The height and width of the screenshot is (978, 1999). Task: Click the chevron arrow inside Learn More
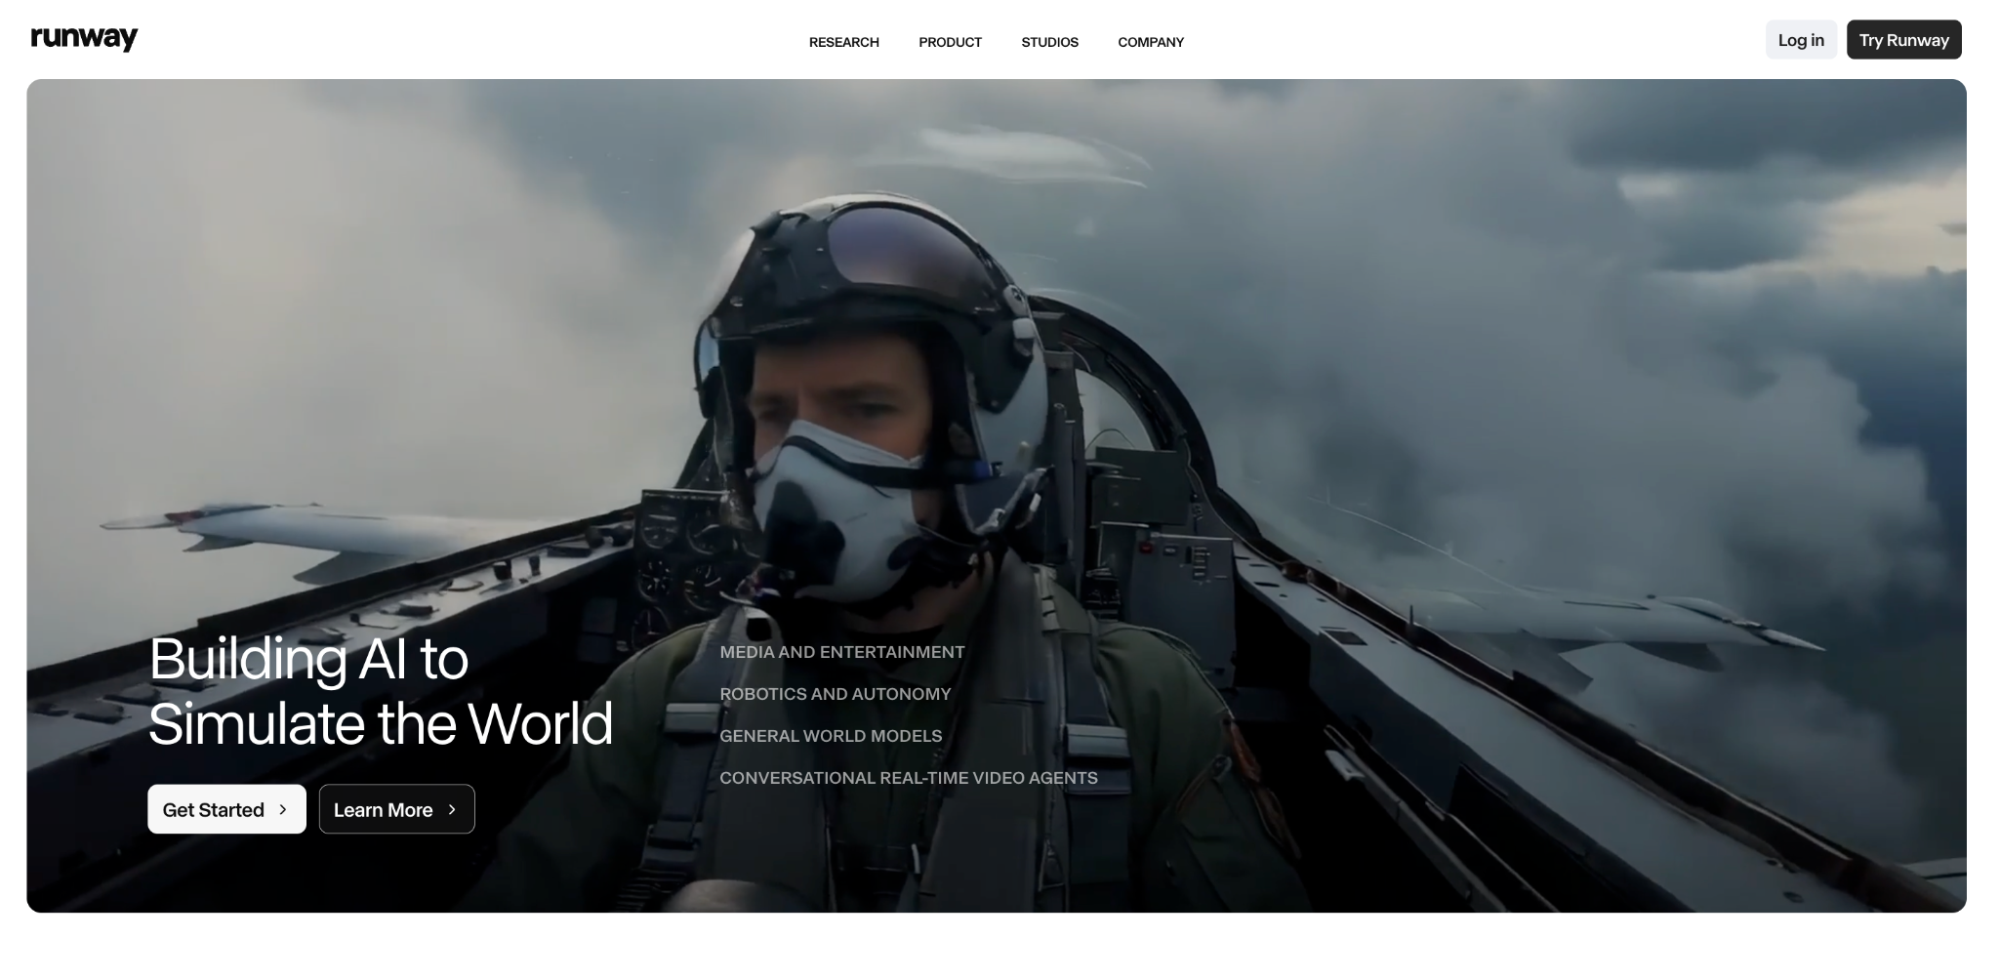[452, 810]
